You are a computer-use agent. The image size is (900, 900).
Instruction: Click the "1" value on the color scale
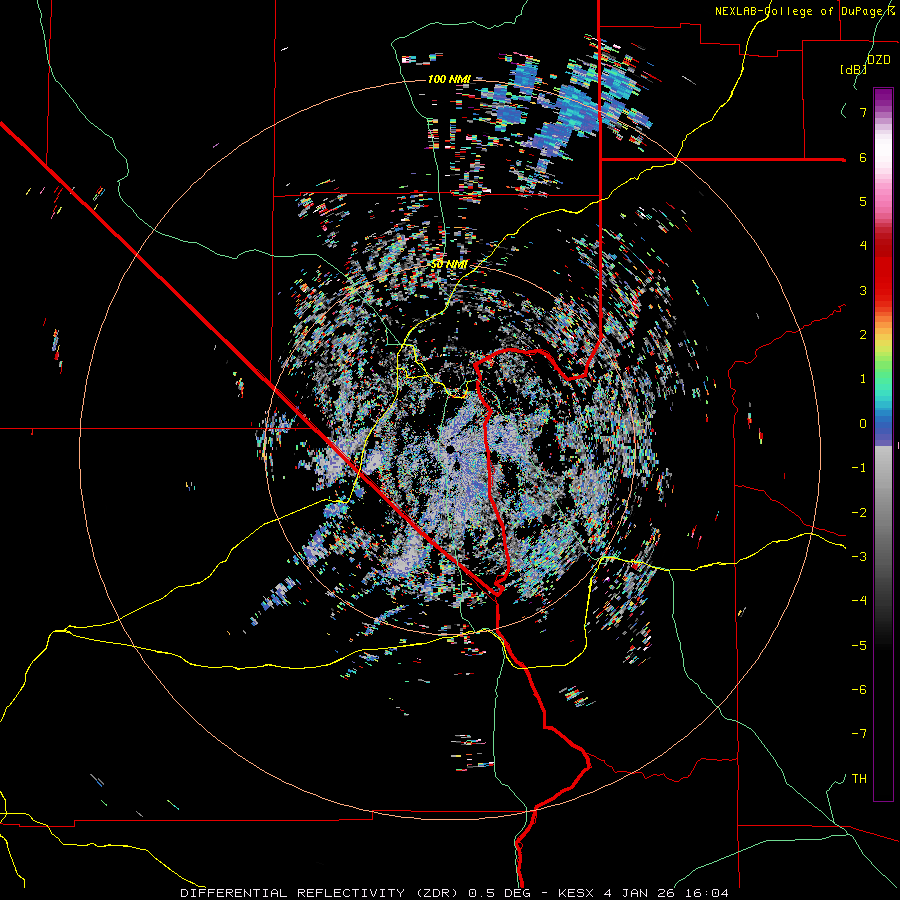pos(863,379)
